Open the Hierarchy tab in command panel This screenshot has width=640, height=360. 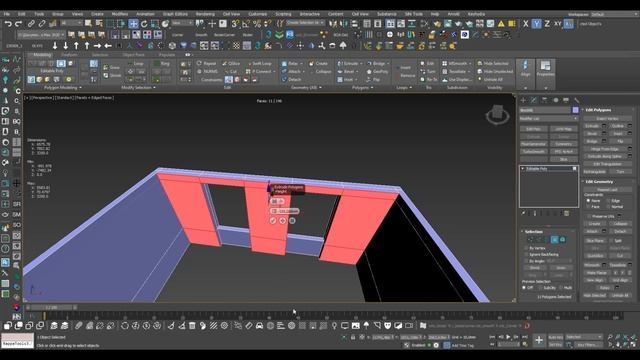(x=544, y=100)
